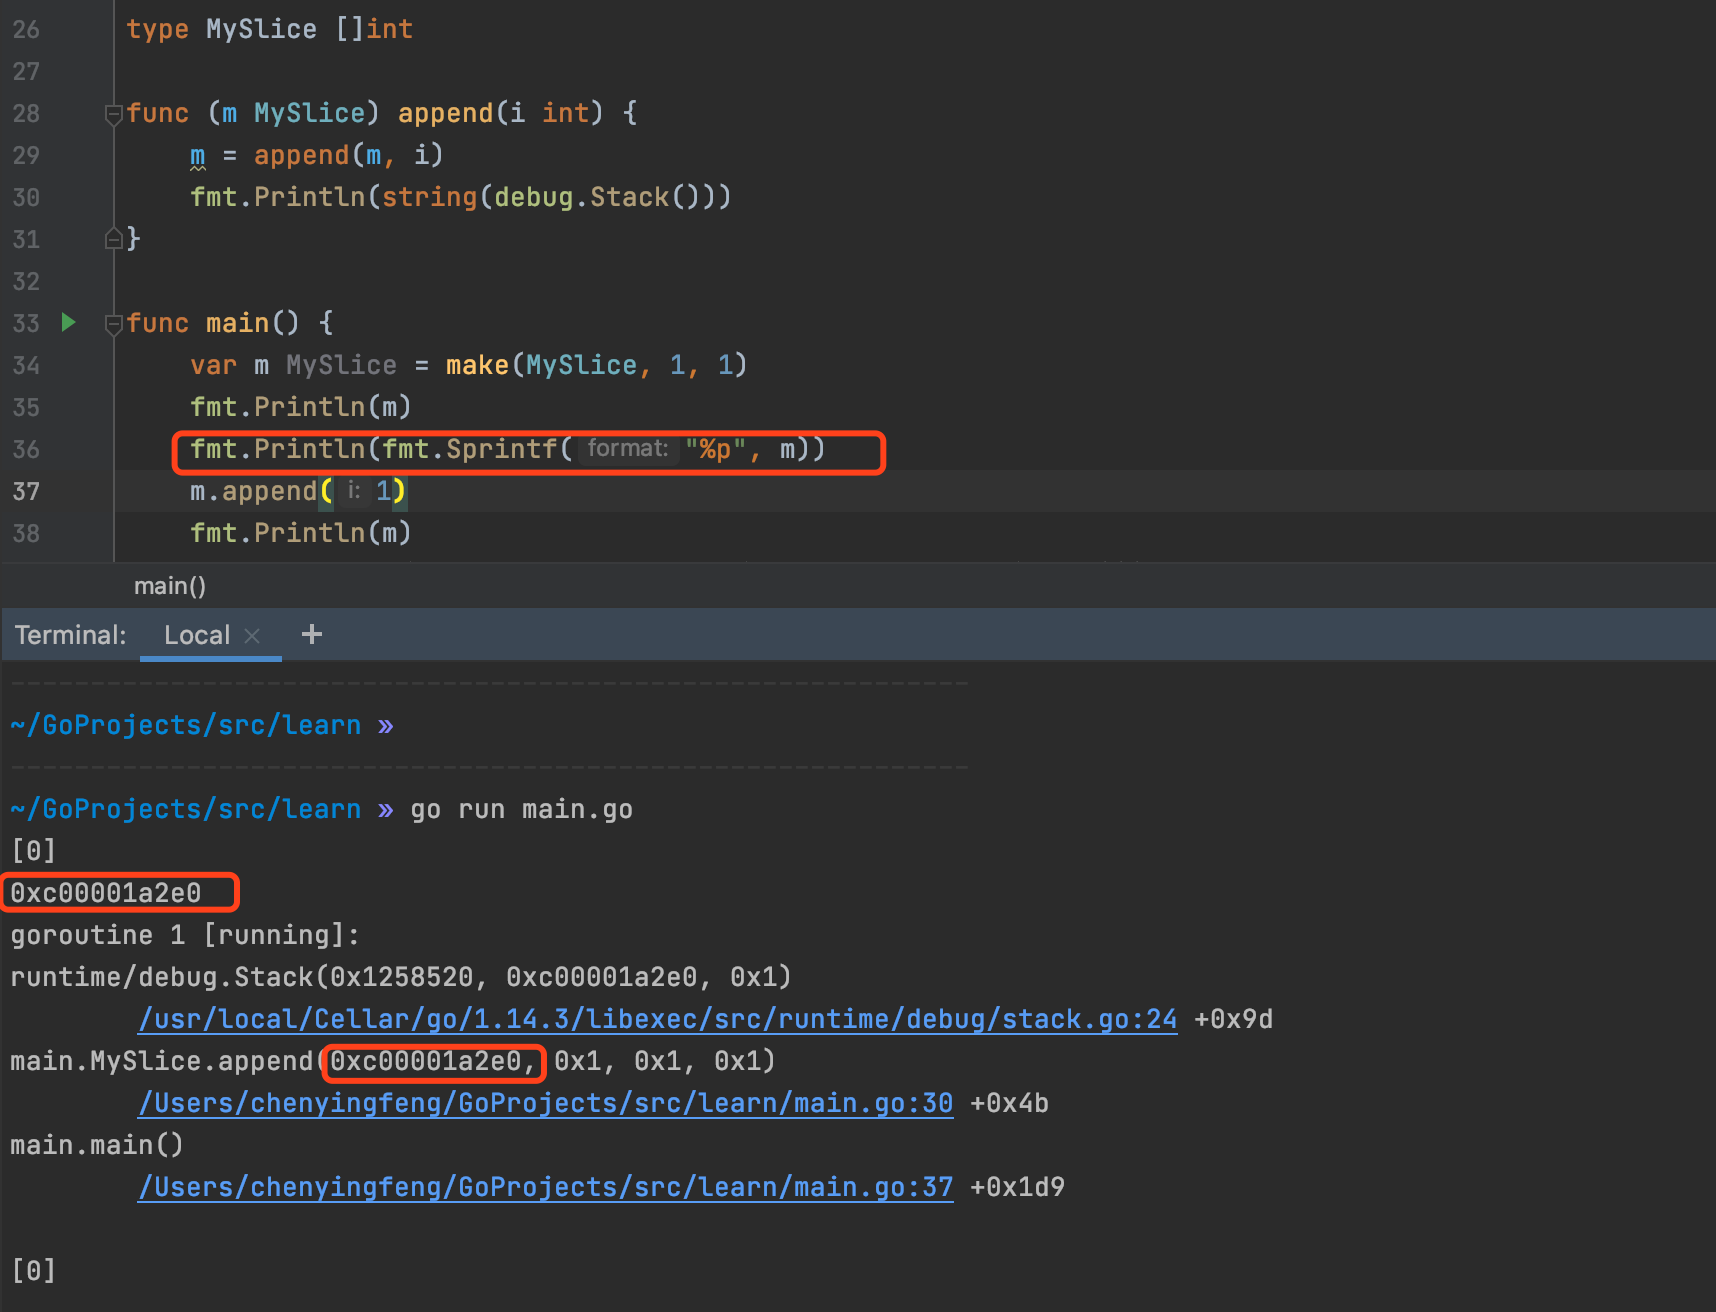Click the main.main() stack trace line
1716x1312 pixels.
pos(97,1145)
